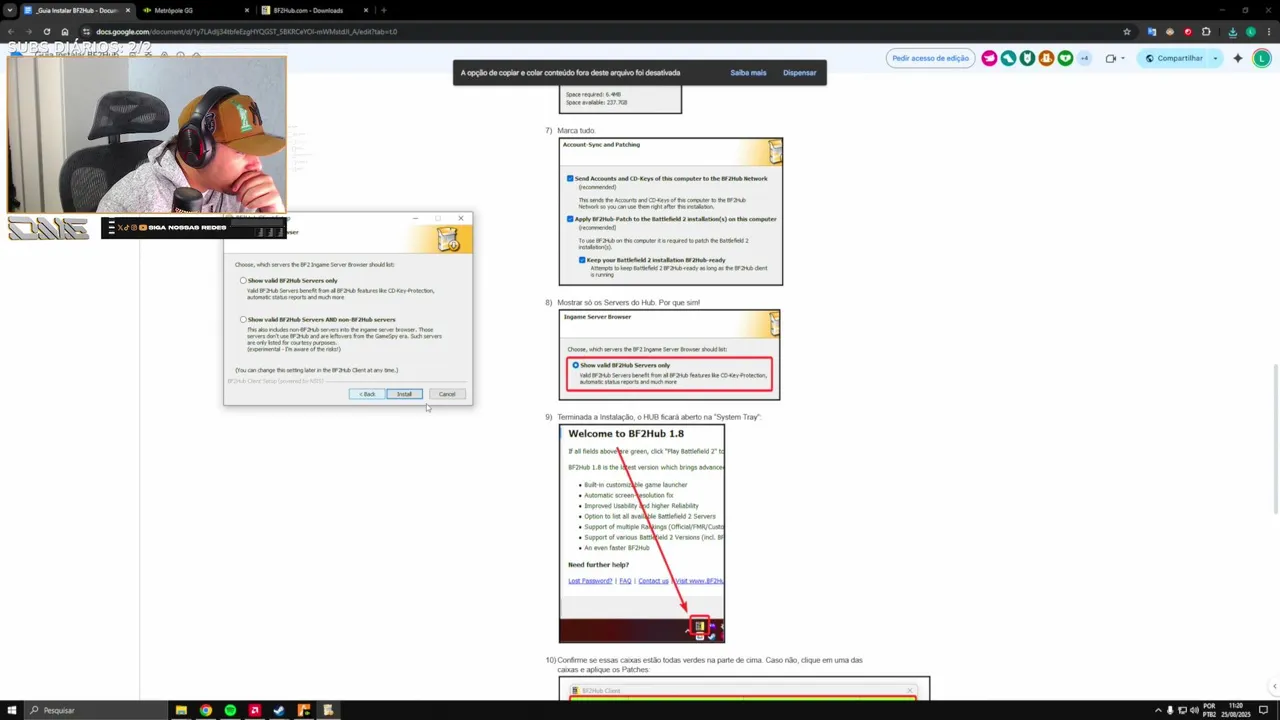Click the Back button in installer dialog
Viewport: 1280px width, 720px height.
coord(367,394)
